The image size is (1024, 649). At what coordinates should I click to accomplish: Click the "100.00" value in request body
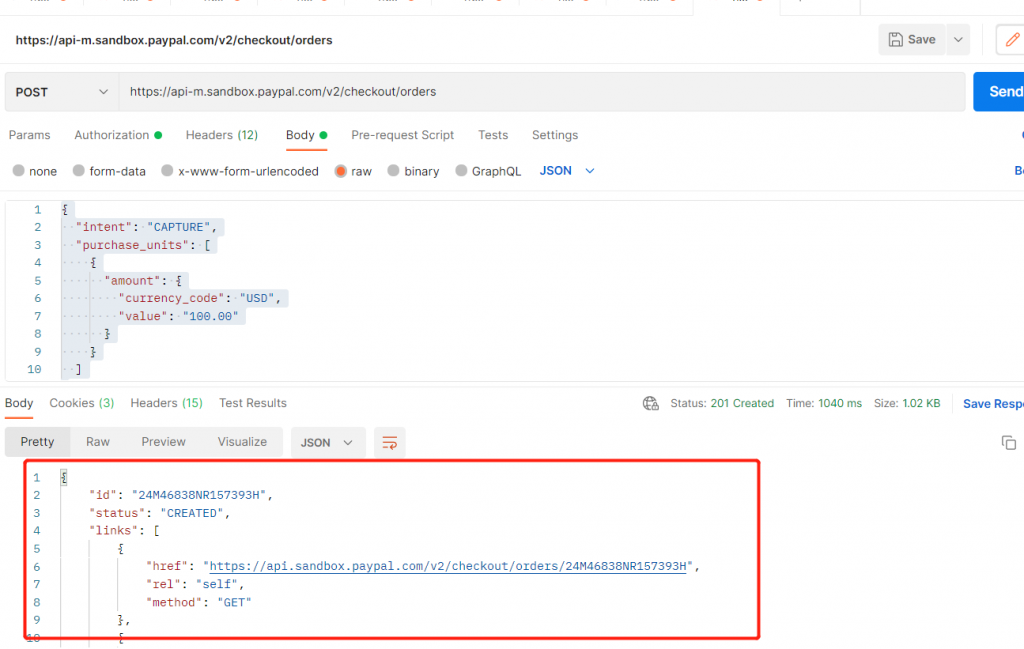(210, 317)
